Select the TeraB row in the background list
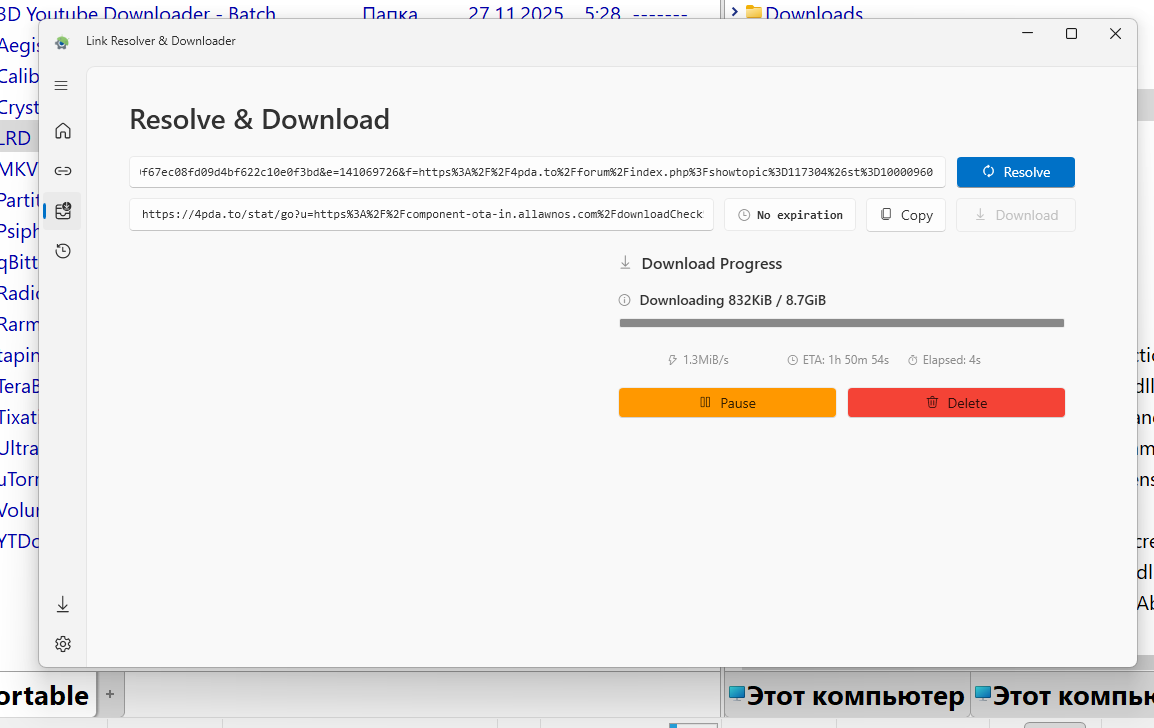Viewport: 1154px width, 728px height. (19, 386)
